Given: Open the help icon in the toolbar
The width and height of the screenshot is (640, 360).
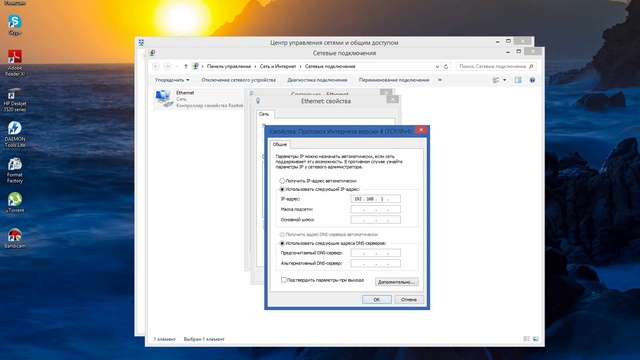Looking at the screenshot, I should tap(532, 80).
